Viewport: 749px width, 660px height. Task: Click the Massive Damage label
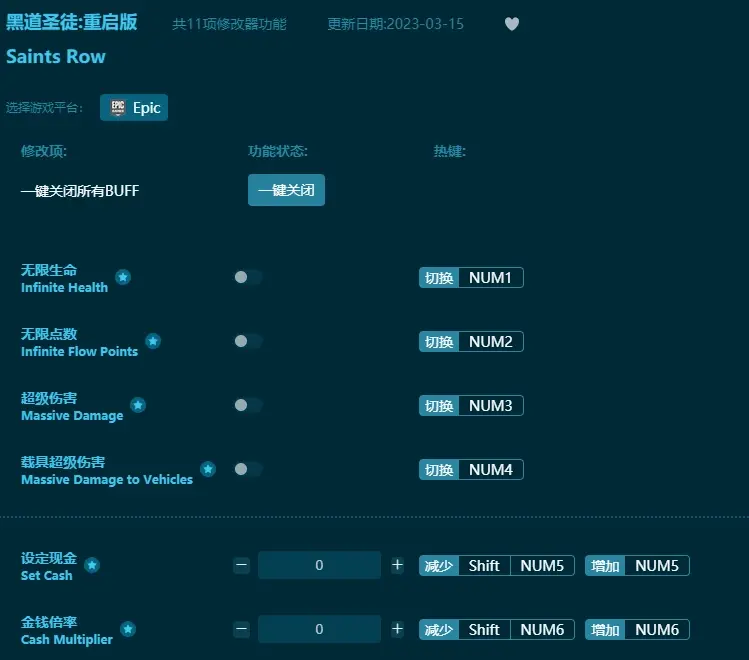(x=72, y=415)
